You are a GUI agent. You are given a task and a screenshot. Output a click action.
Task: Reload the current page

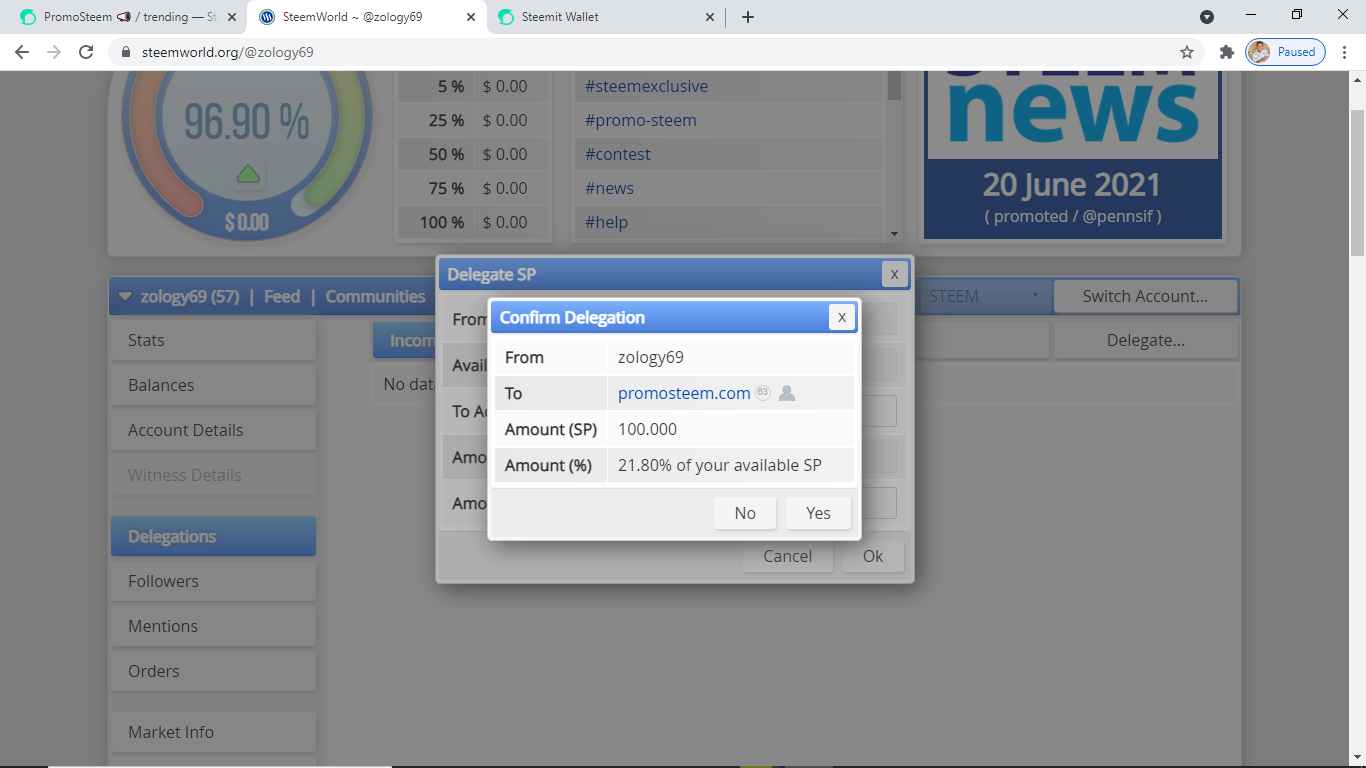86,52
